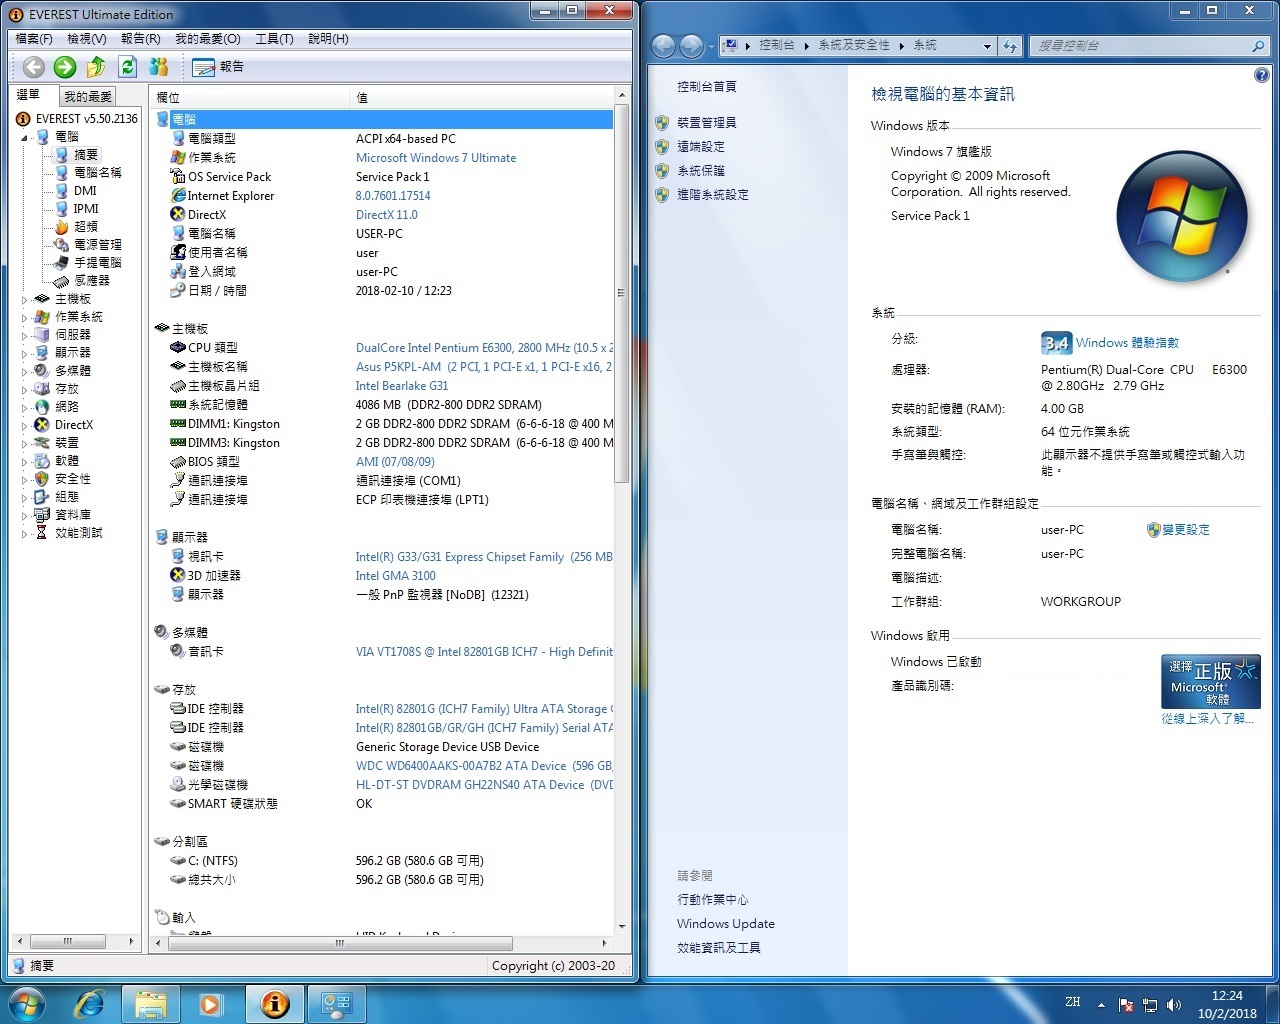The image size is (1280, 1024).
Task: Click the EVEREST Back navigation arrow
Action: point(34,67)
